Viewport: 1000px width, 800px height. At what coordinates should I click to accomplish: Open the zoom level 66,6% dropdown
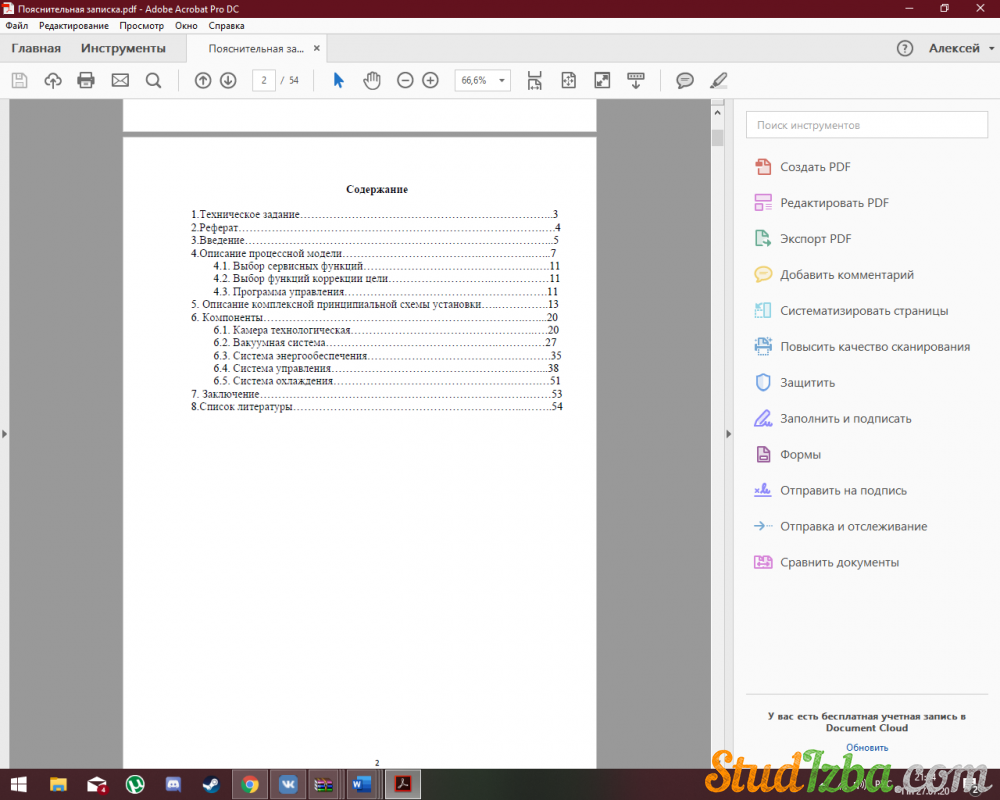click(482, 80)
